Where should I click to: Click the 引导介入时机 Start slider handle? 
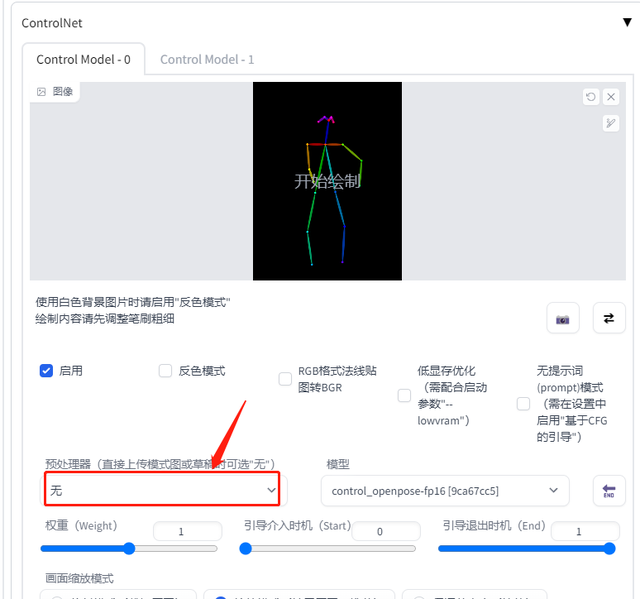coord(245,548)
